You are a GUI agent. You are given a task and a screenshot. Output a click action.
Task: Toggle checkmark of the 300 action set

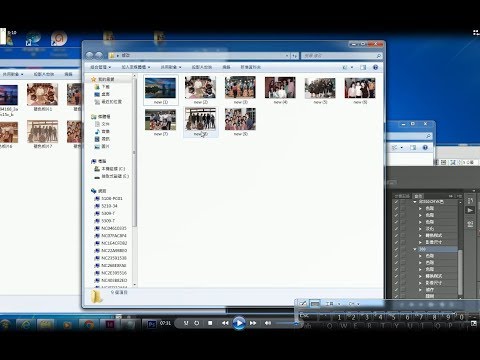pos(396,249)
